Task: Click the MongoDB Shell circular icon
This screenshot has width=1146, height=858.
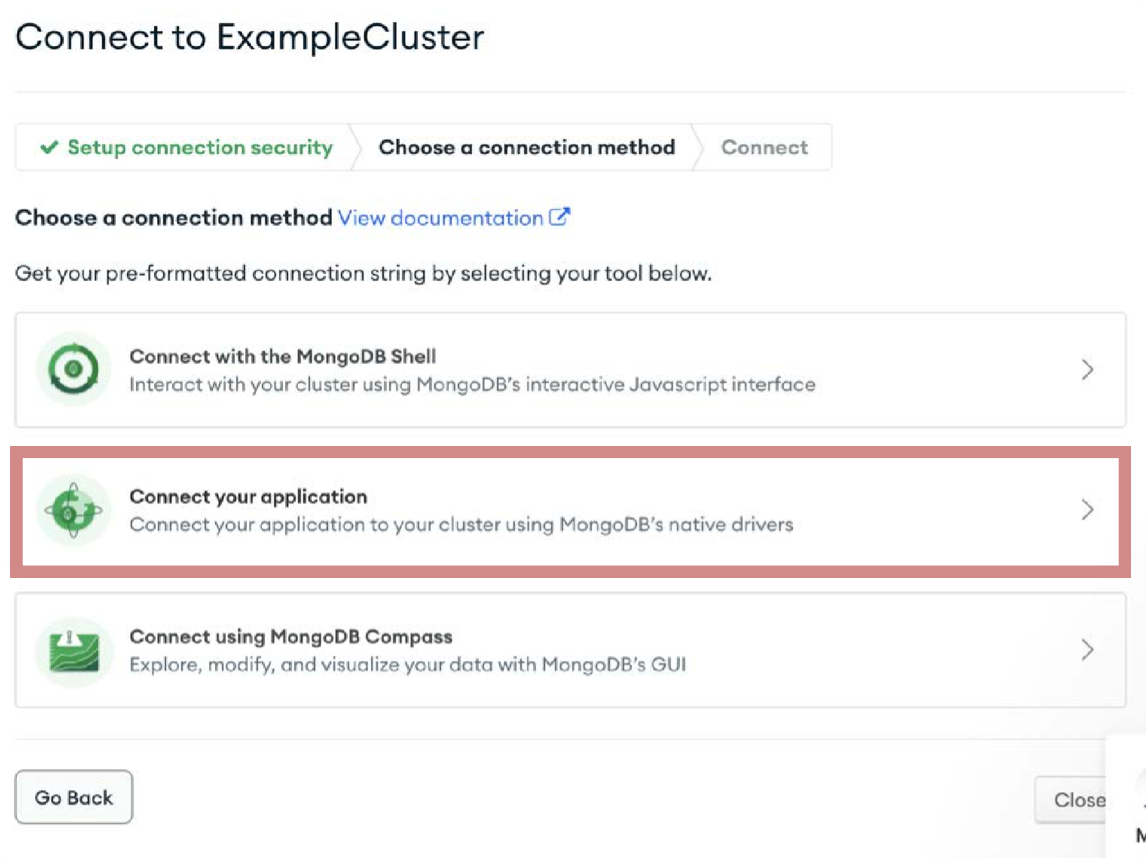Action: point(73,368)
